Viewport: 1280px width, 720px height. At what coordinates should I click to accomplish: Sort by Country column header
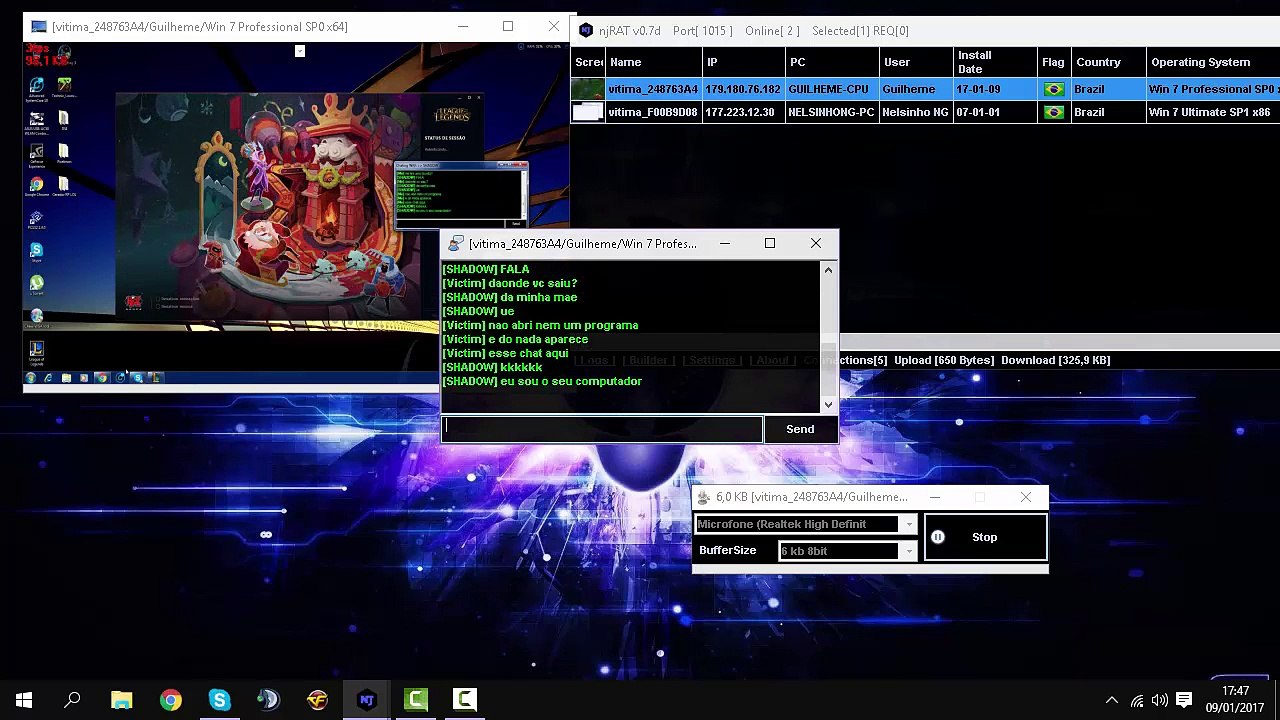(x=1108, y=62)
